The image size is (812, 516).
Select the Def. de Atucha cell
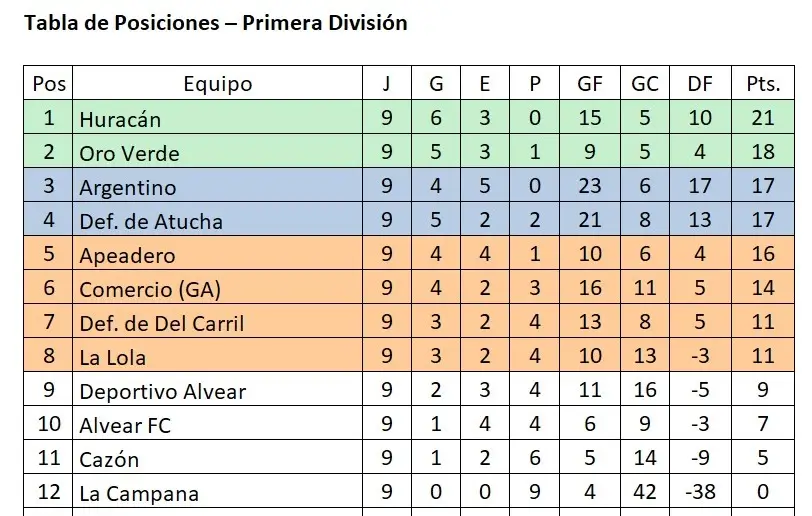[151, 221]
